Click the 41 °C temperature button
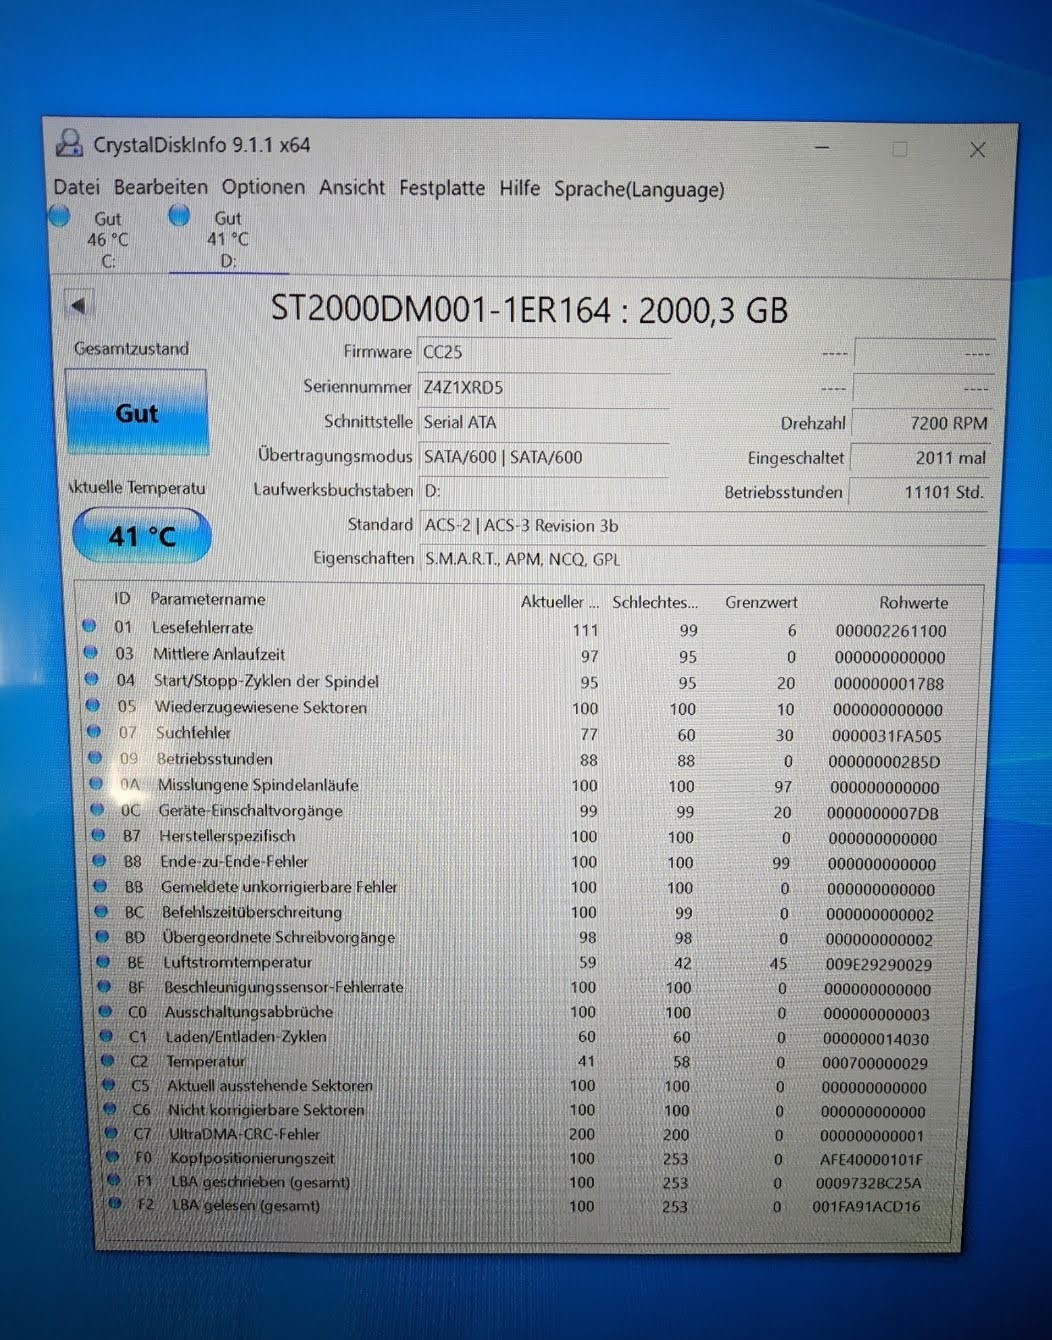This screenshot has width=1052, height=1340. click(x=141, y=536)
